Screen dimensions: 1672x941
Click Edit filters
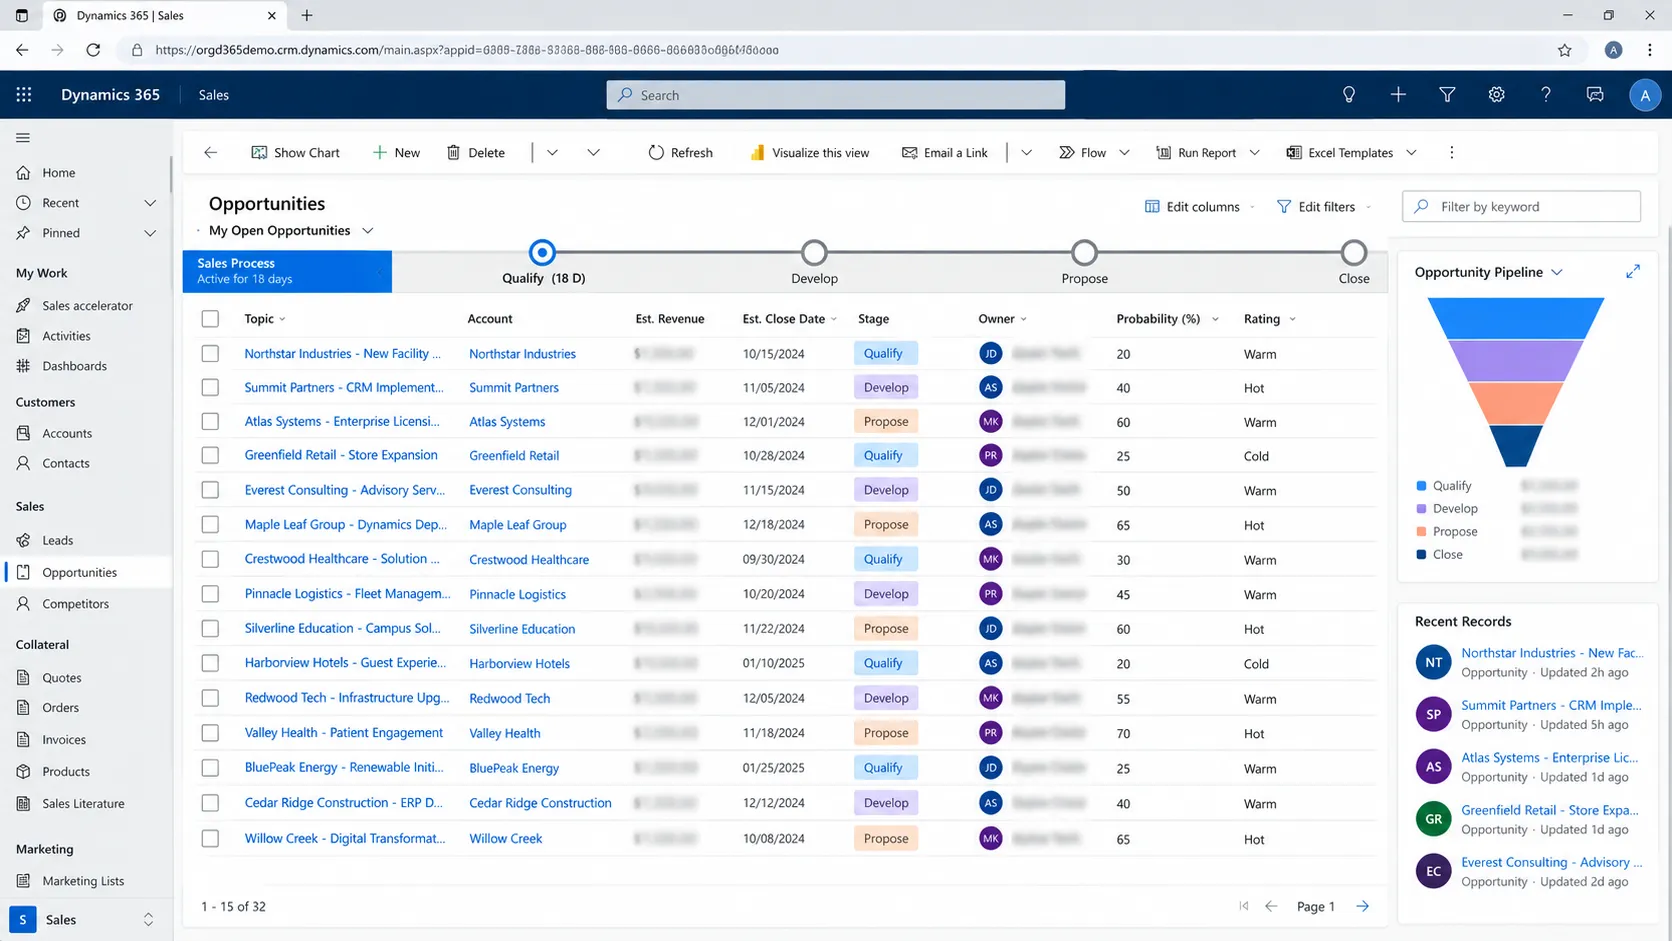(x=1316, y=207)
